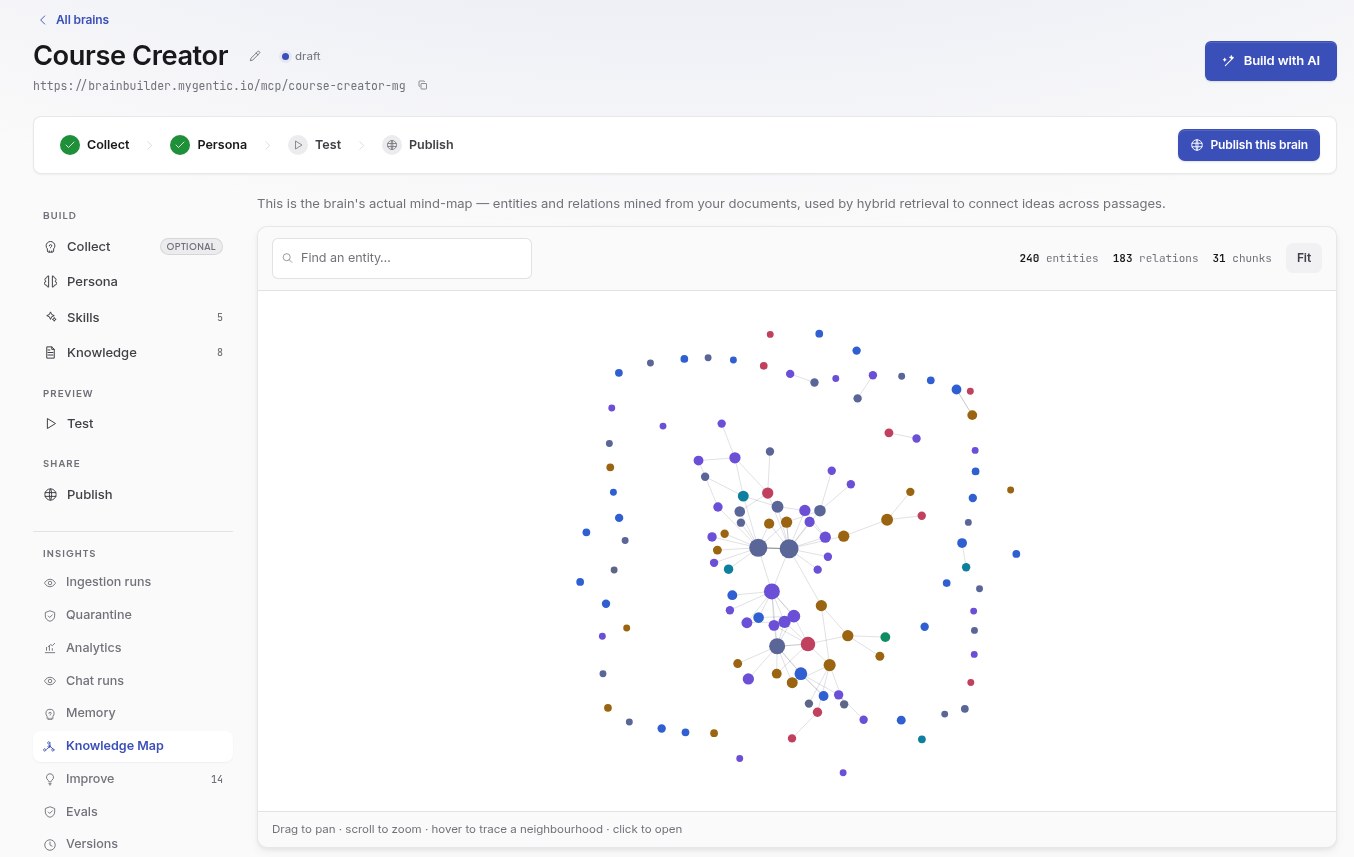Click the draft status badge
Image resolution: width=1354 pixels, height=857 pixels.
pyautogui.click(x=301, y=56)
